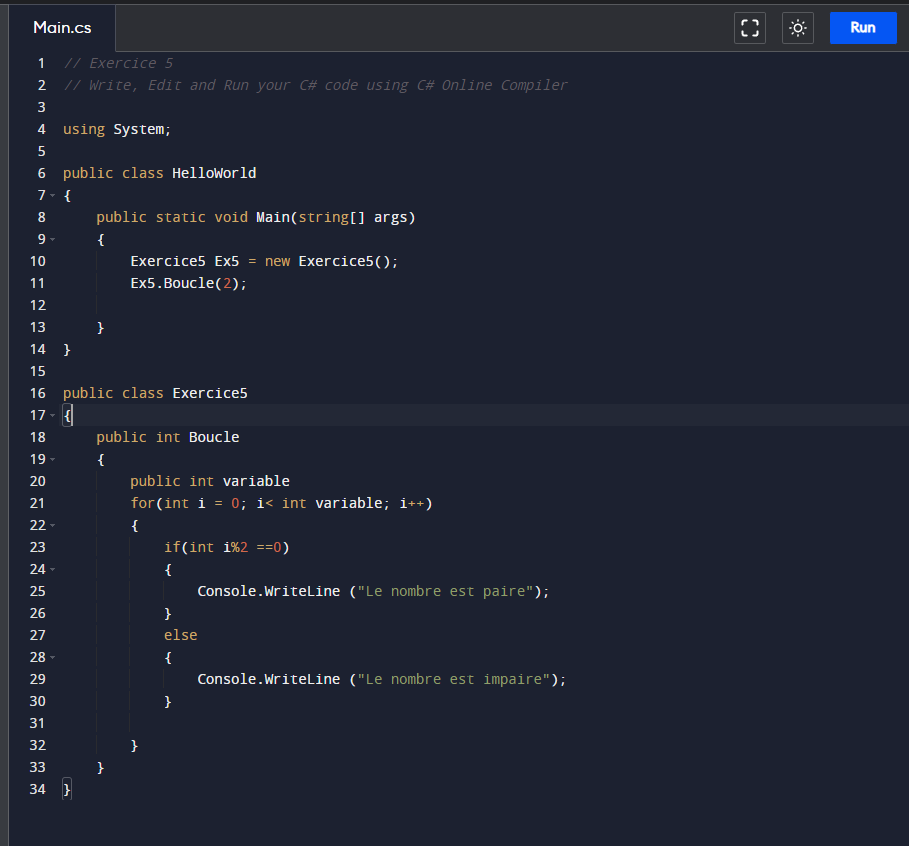The width and height of the screenshot is (909, 846).
Task: Click the 'using System;' statement
Action: 117,129
